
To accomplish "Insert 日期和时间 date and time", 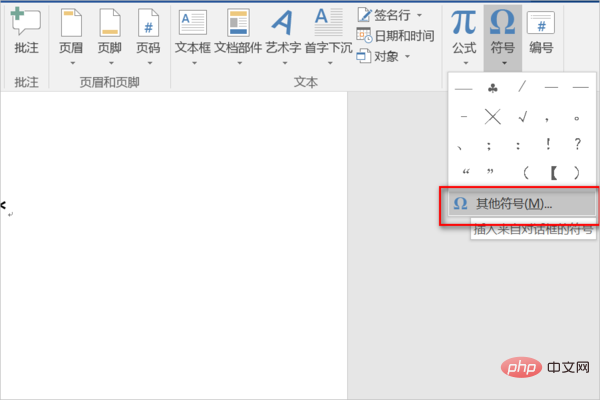I will (x=396, y=36).
